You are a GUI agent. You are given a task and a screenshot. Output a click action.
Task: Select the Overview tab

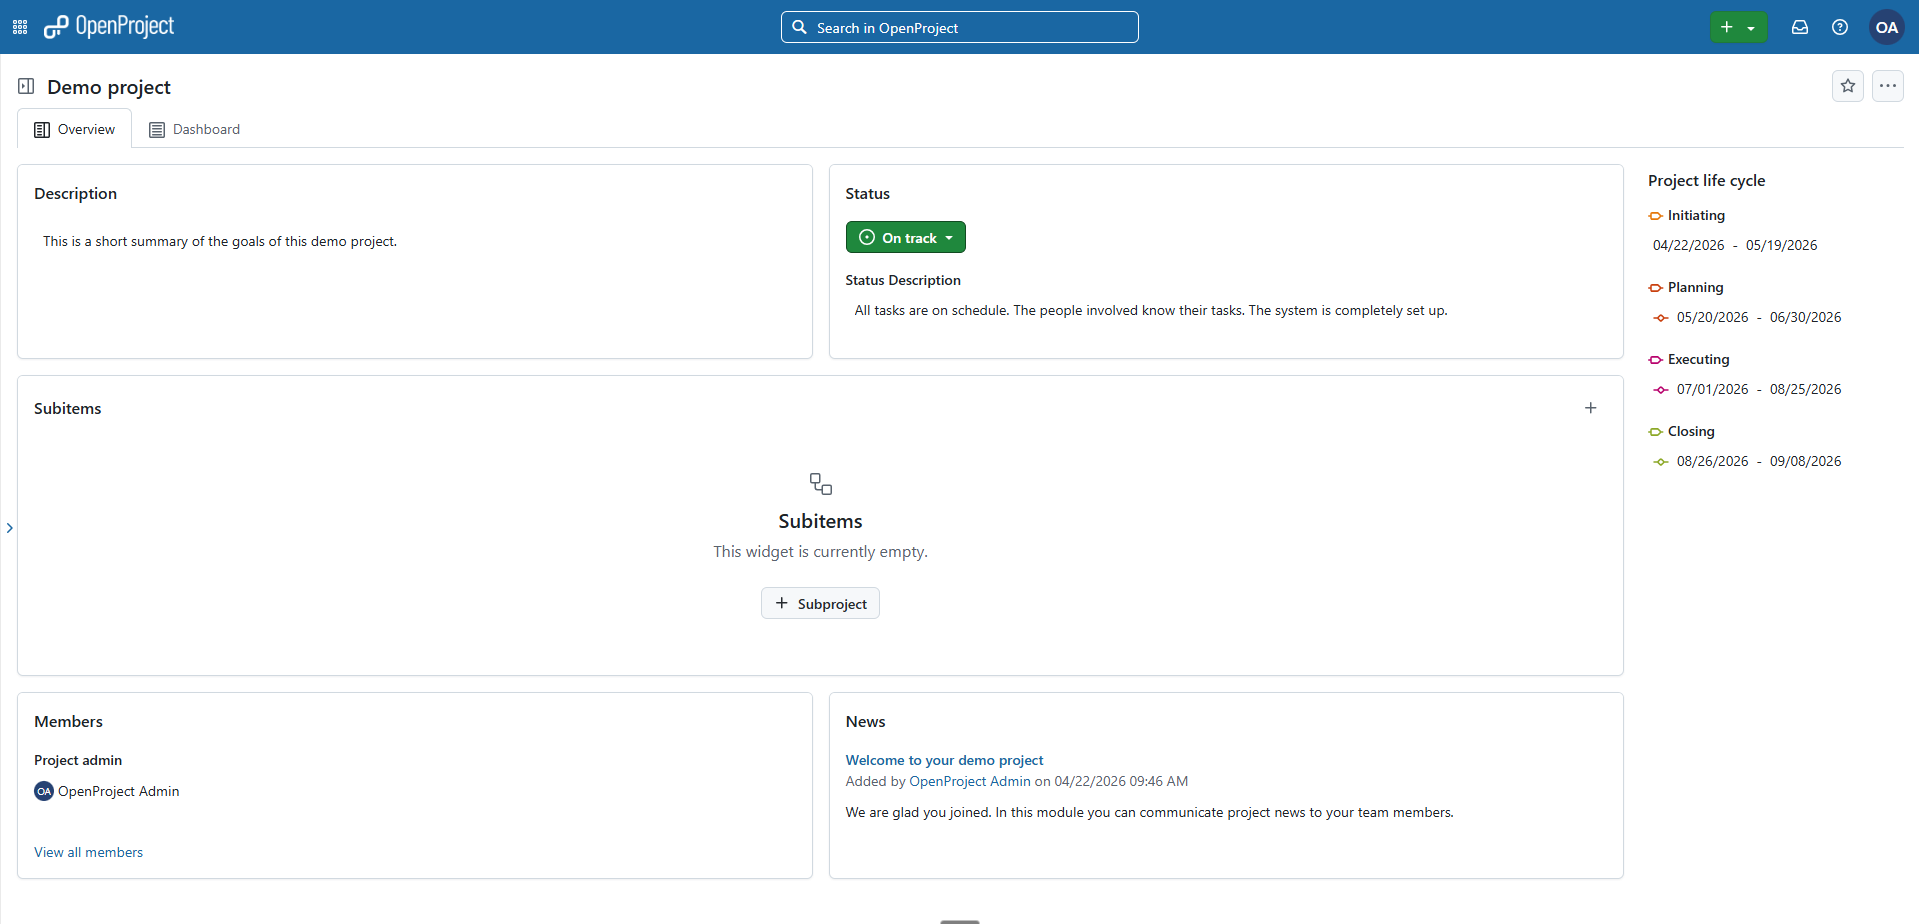[x=74, y=129]
